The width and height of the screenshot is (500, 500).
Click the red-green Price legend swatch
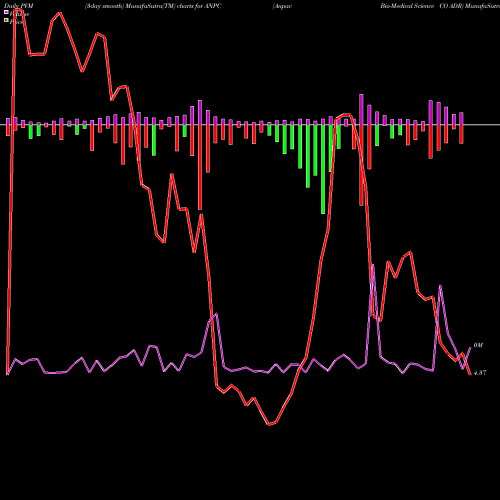point(6,21)
